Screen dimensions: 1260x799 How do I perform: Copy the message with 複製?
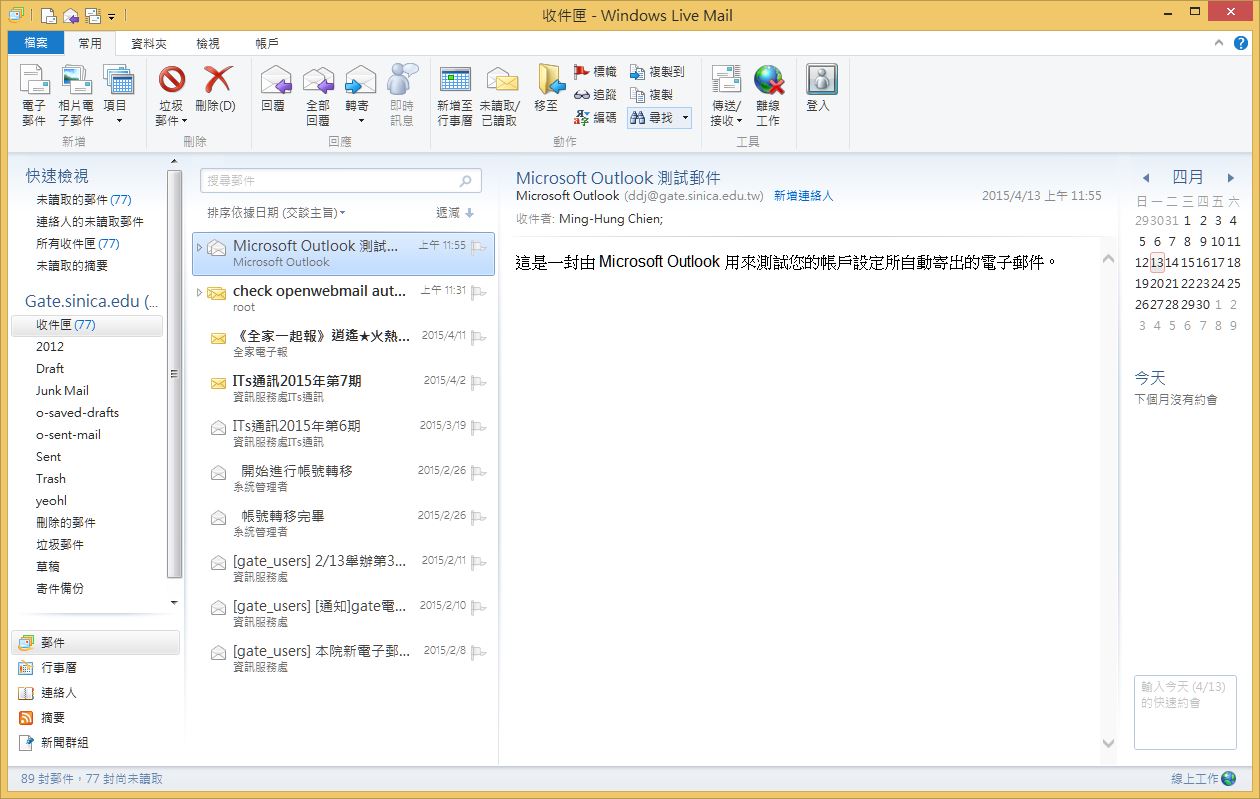(651, 94)
